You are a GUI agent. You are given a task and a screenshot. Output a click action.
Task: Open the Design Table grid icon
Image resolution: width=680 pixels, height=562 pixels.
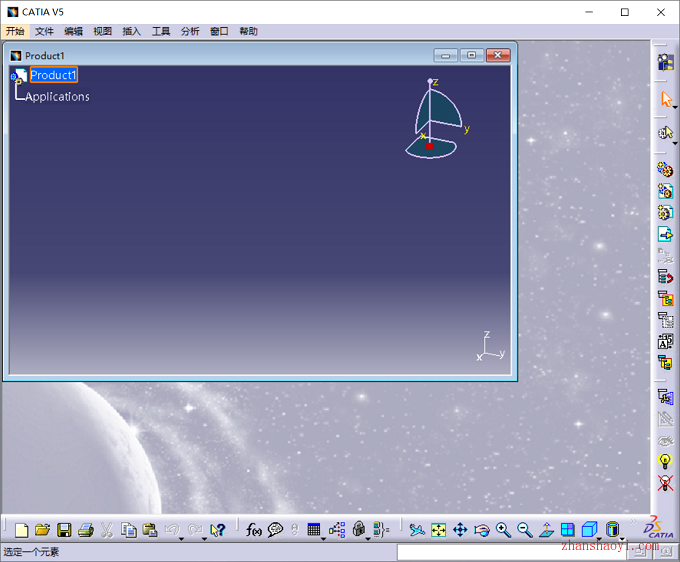(x=314, y=530)
